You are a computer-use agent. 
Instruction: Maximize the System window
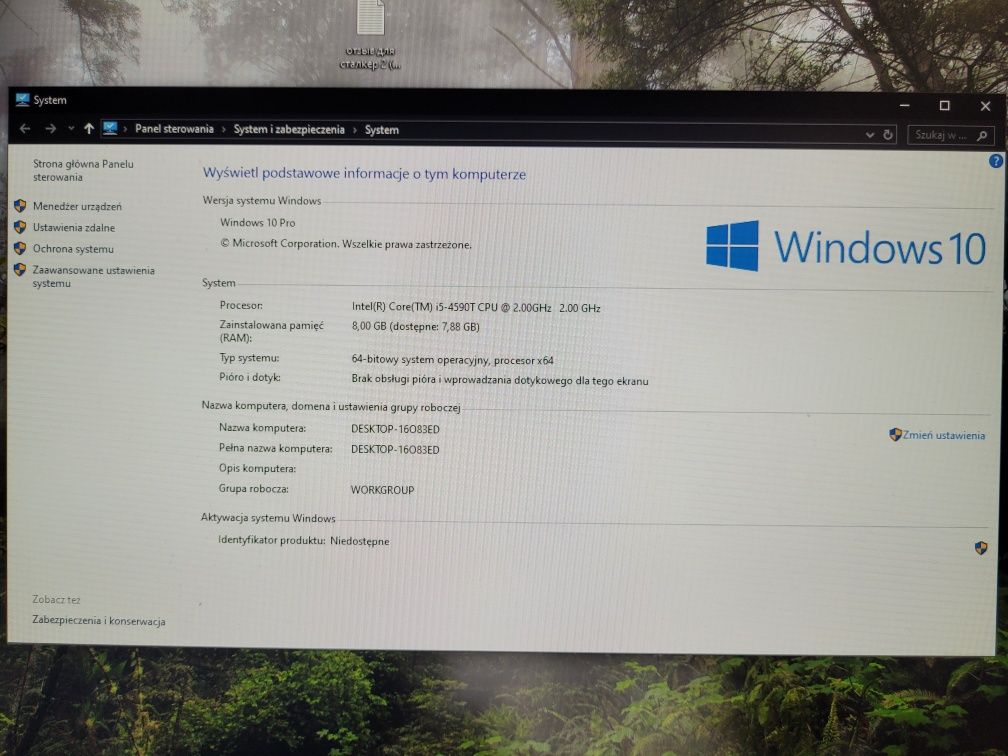(944, 105)
